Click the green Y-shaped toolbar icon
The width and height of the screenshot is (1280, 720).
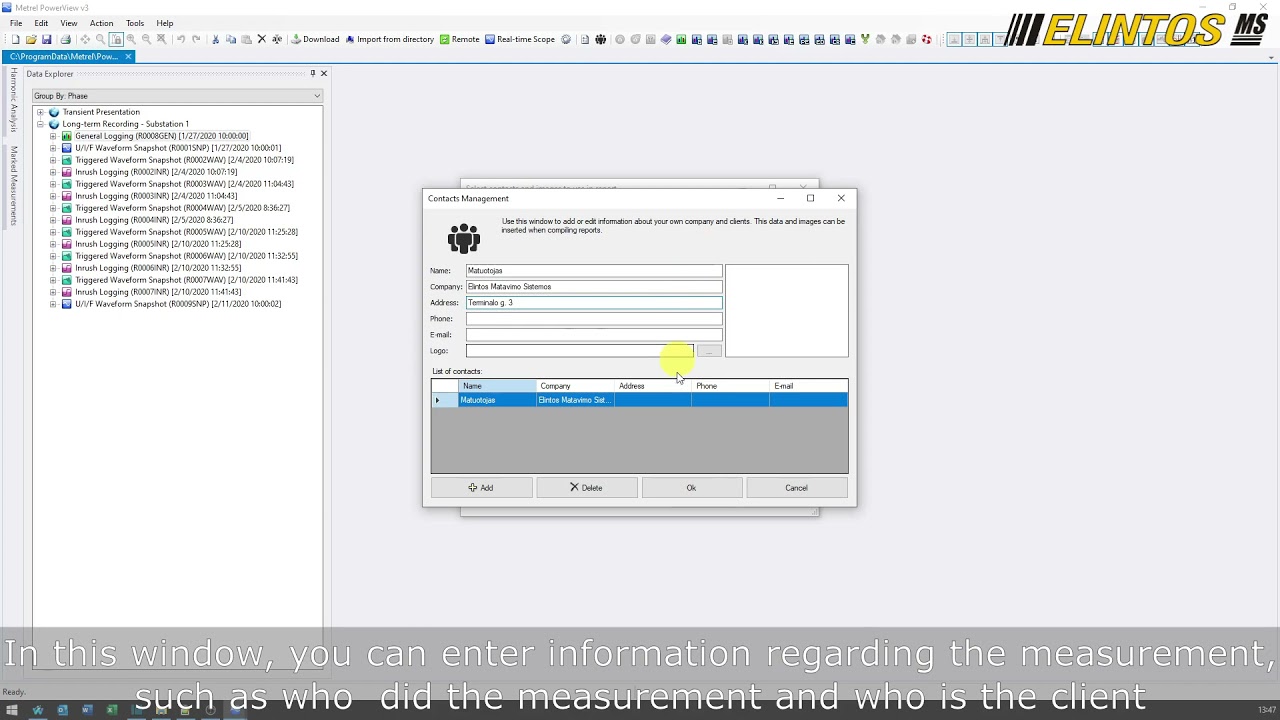tap(865, 39)
